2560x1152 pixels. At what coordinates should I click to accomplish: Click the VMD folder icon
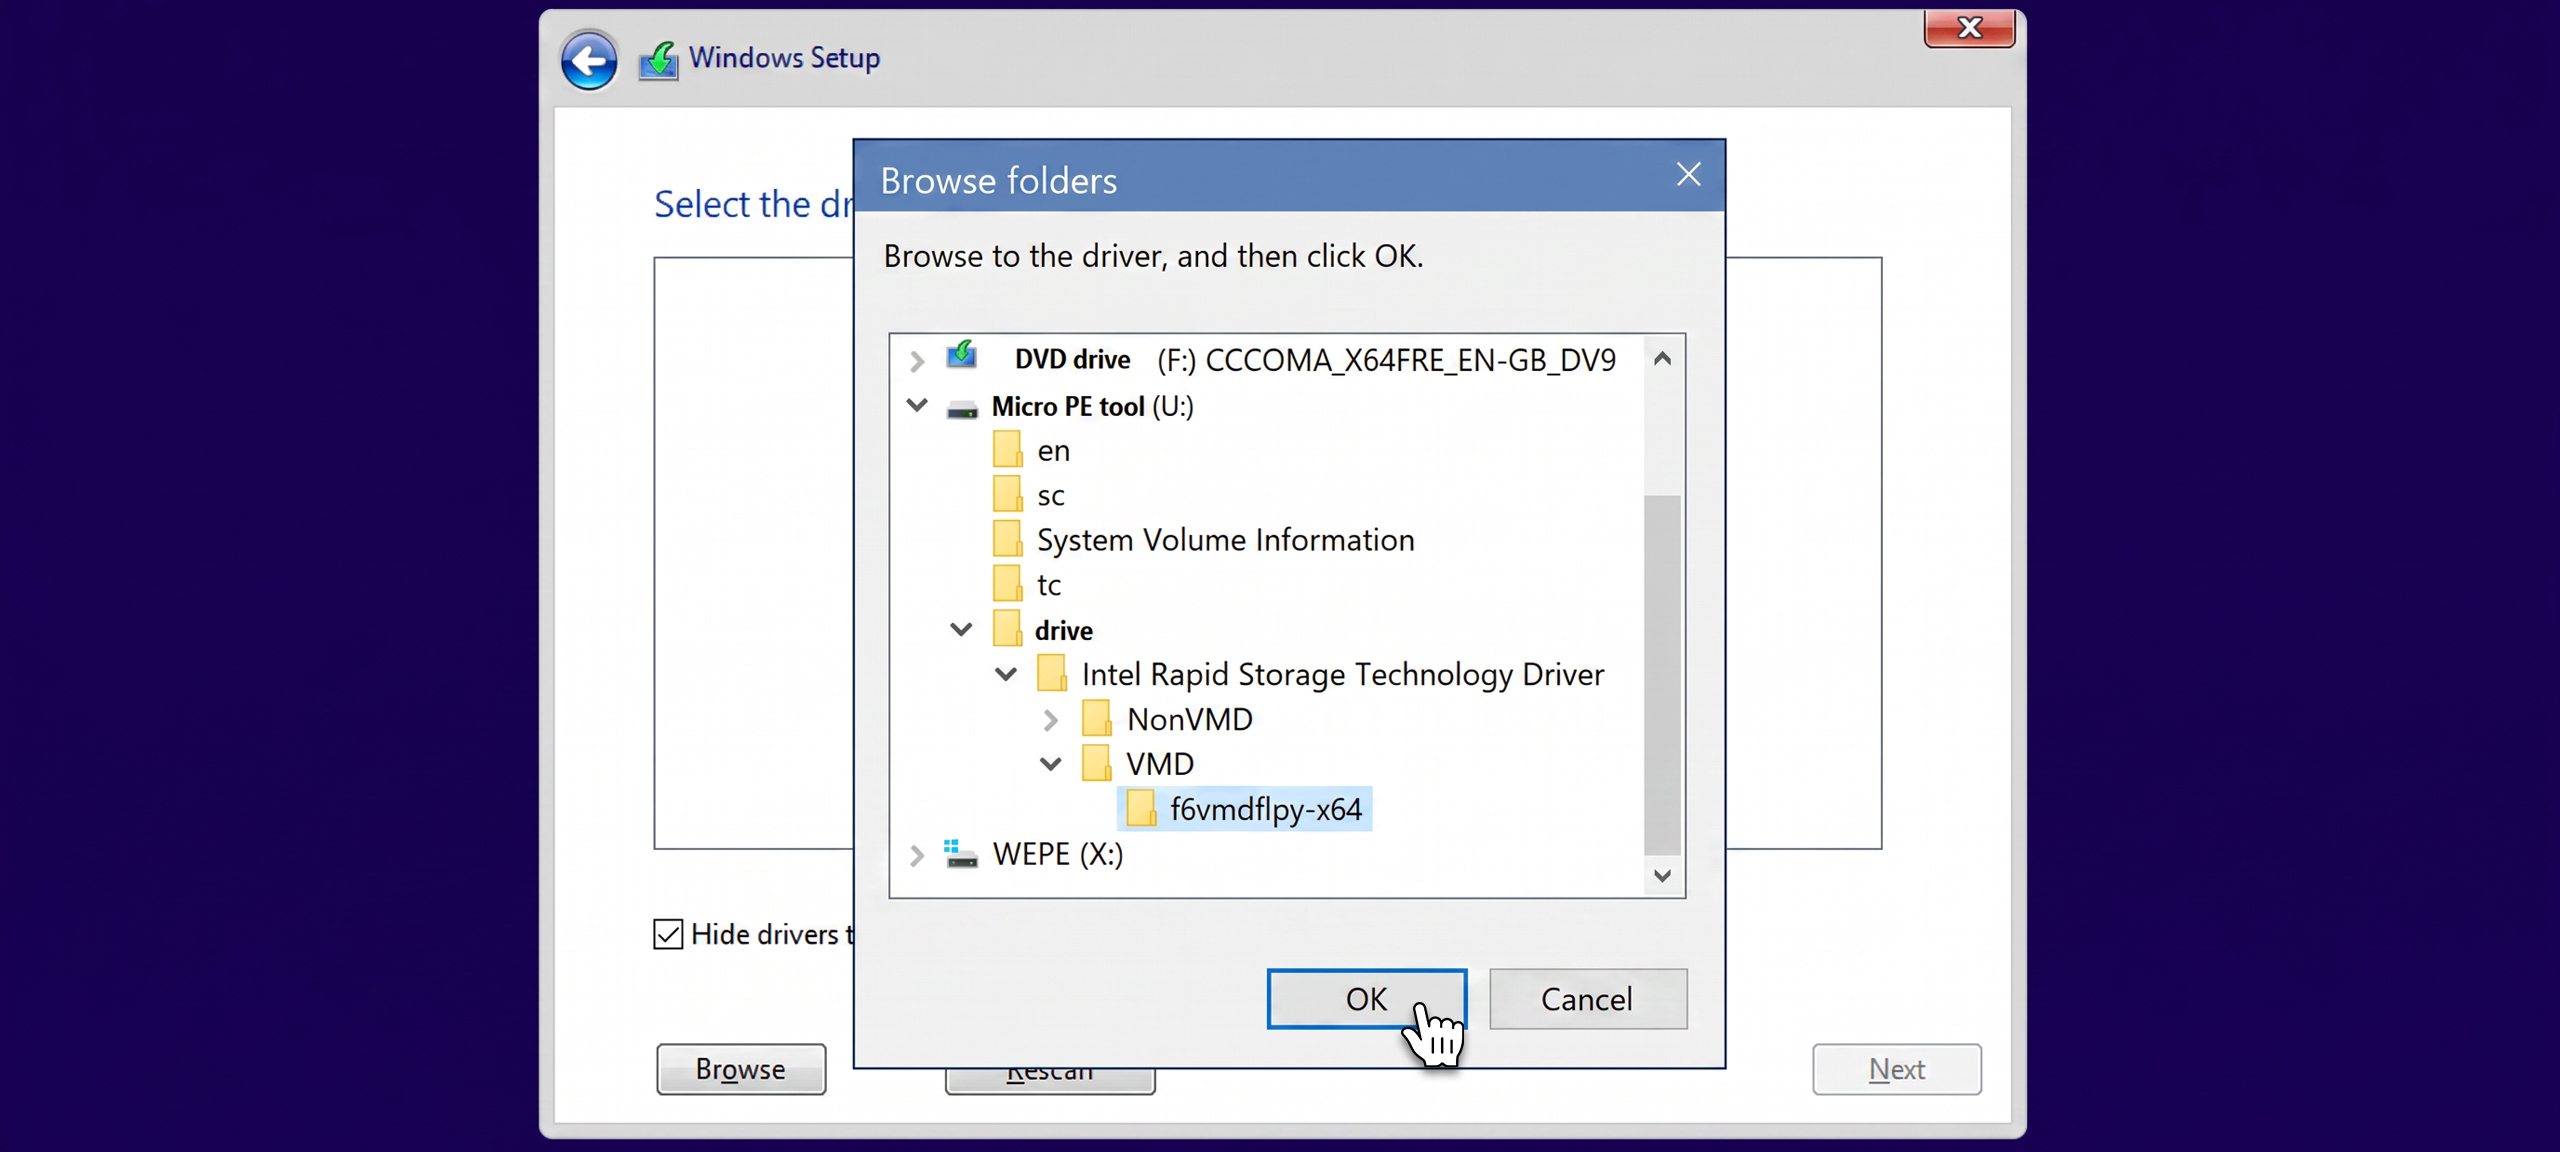click(x=1097, y=764)
